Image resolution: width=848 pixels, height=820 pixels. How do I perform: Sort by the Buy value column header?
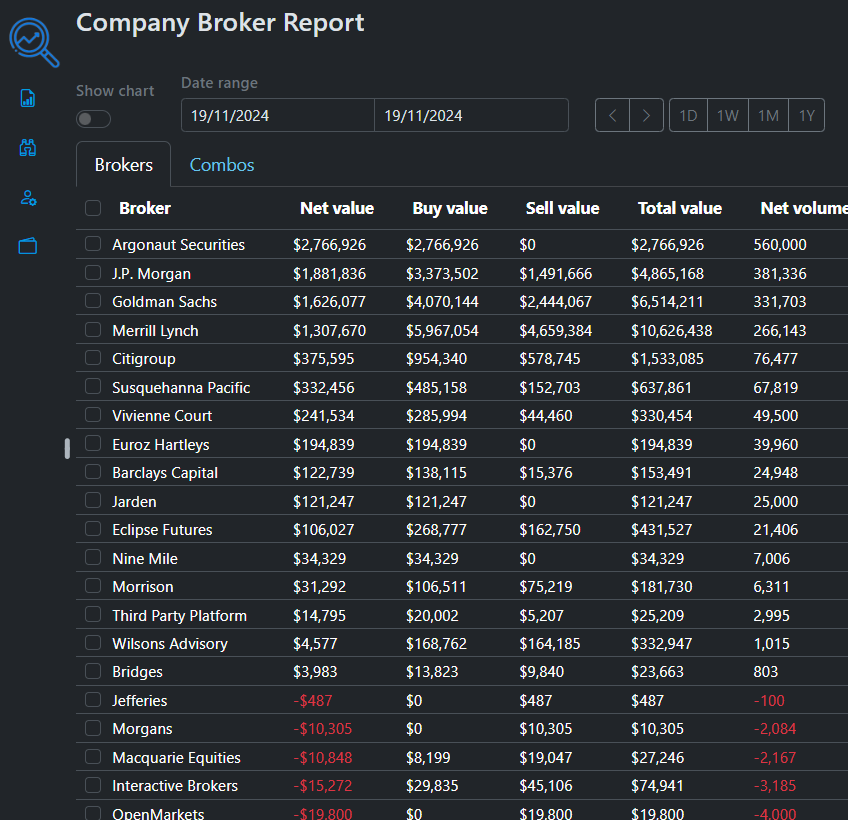click(x=450, y=208)
